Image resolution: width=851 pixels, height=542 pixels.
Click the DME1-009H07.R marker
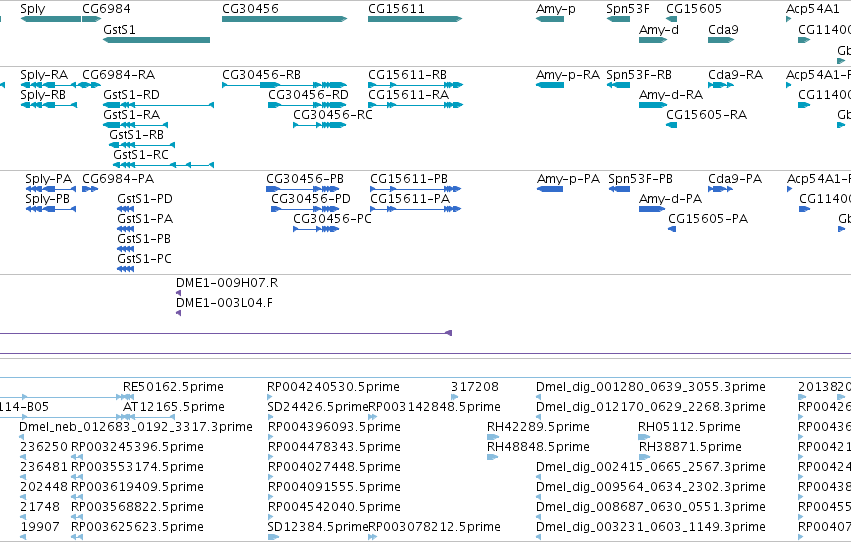point(179,293)
